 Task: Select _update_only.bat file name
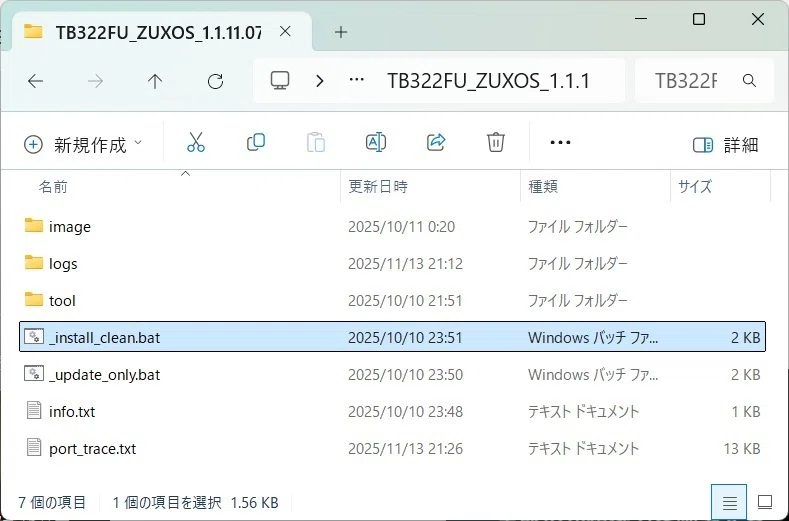coord(104,375)
